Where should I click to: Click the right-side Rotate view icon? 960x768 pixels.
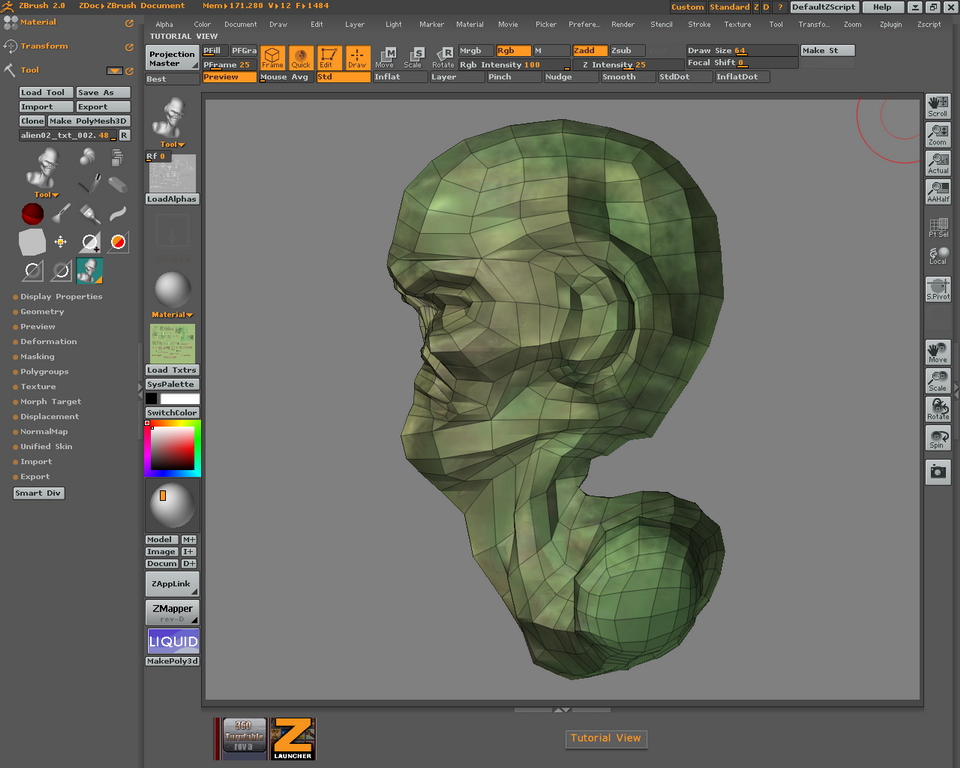938,410
